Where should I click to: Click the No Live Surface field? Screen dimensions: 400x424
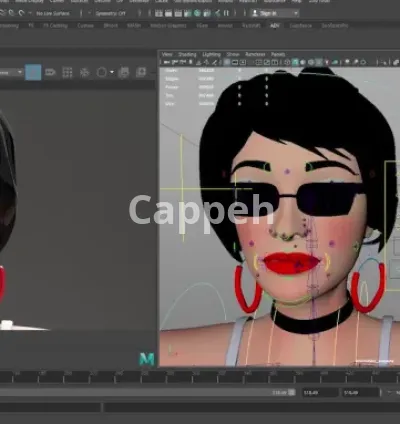click(53, 13)
